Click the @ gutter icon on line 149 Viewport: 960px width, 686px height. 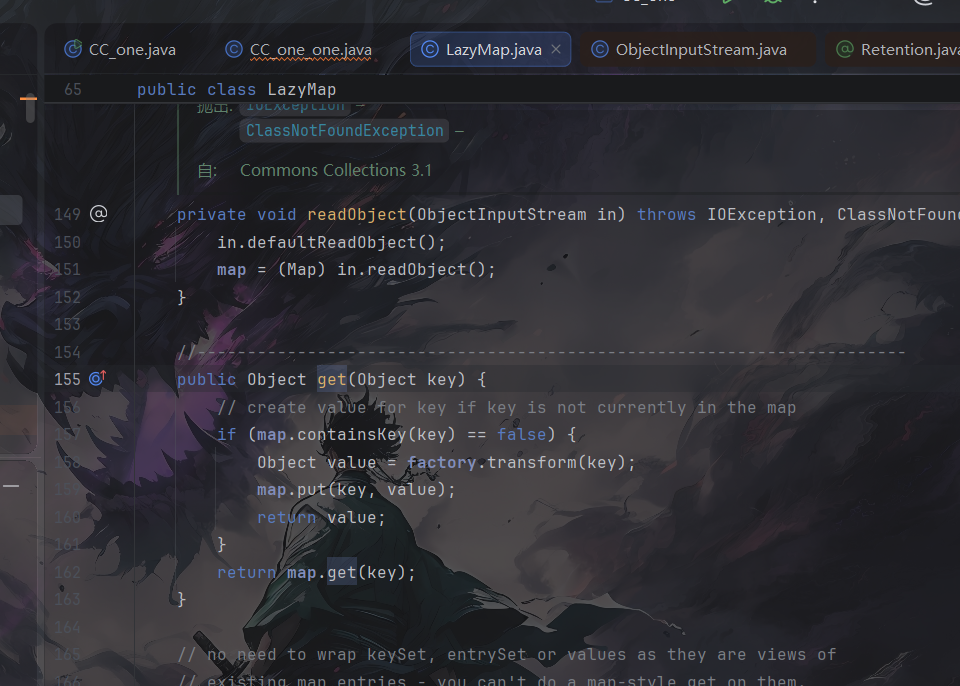(x=98, y=213)
